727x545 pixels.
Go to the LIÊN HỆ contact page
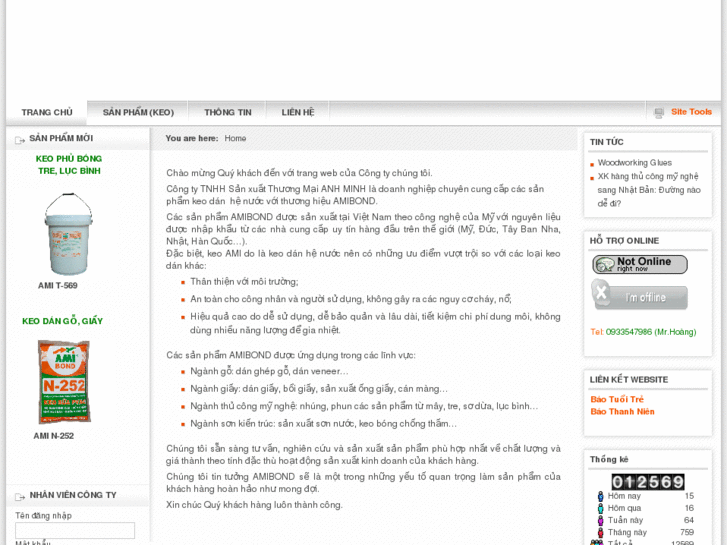pos(298,112)
